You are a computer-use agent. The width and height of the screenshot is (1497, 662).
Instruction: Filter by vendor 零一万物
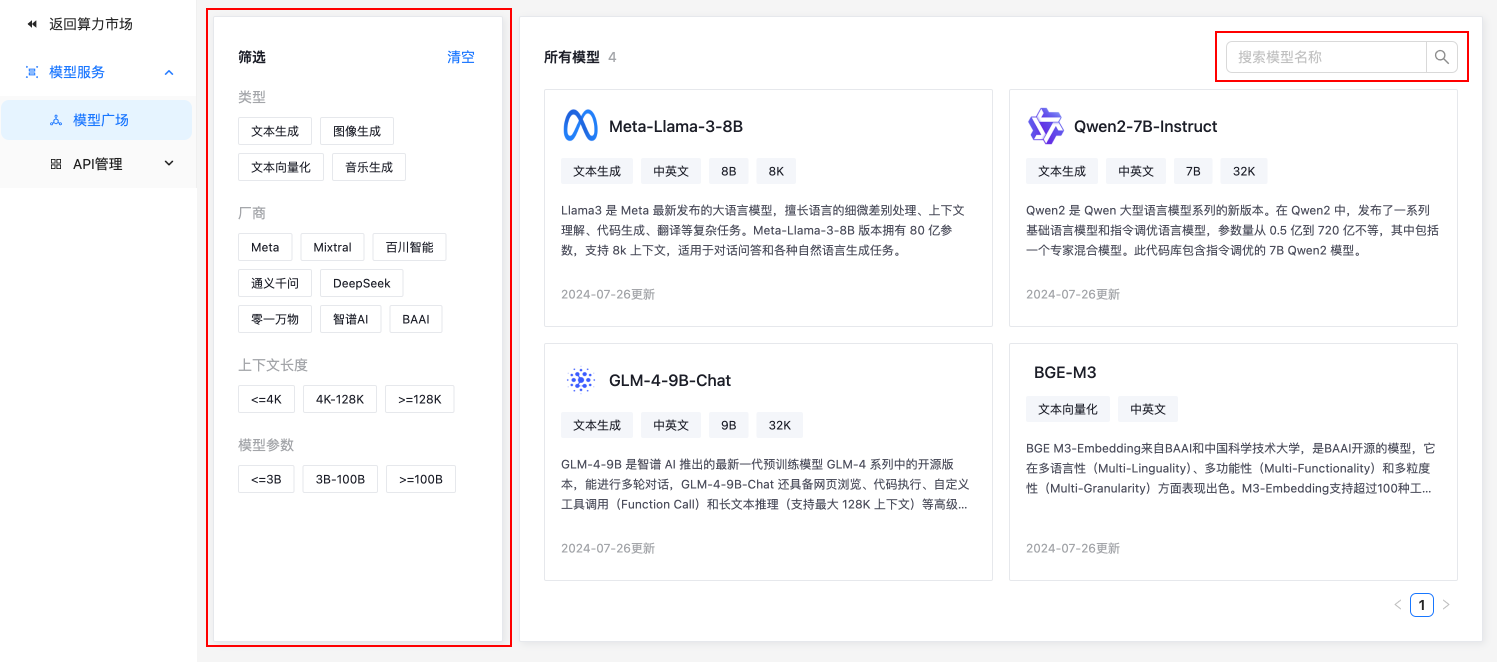point(275,319)
